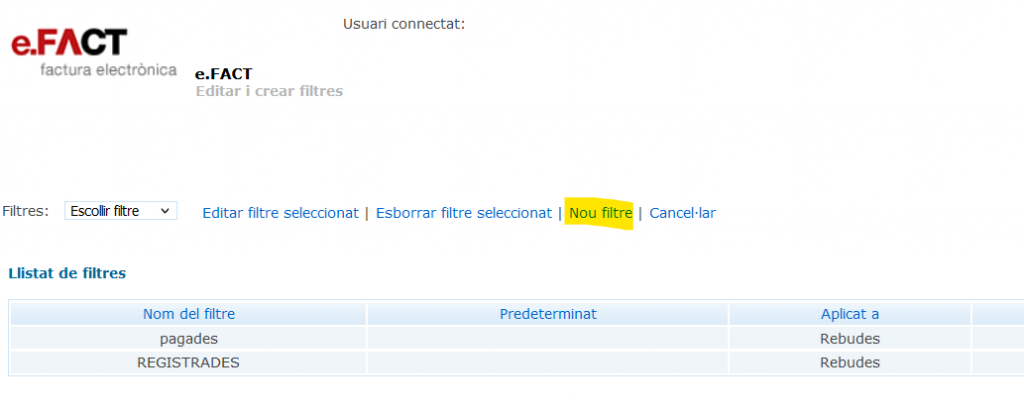Click the Editar i crear filtres subtitle

pyautogui.click(x=269, y=91)
